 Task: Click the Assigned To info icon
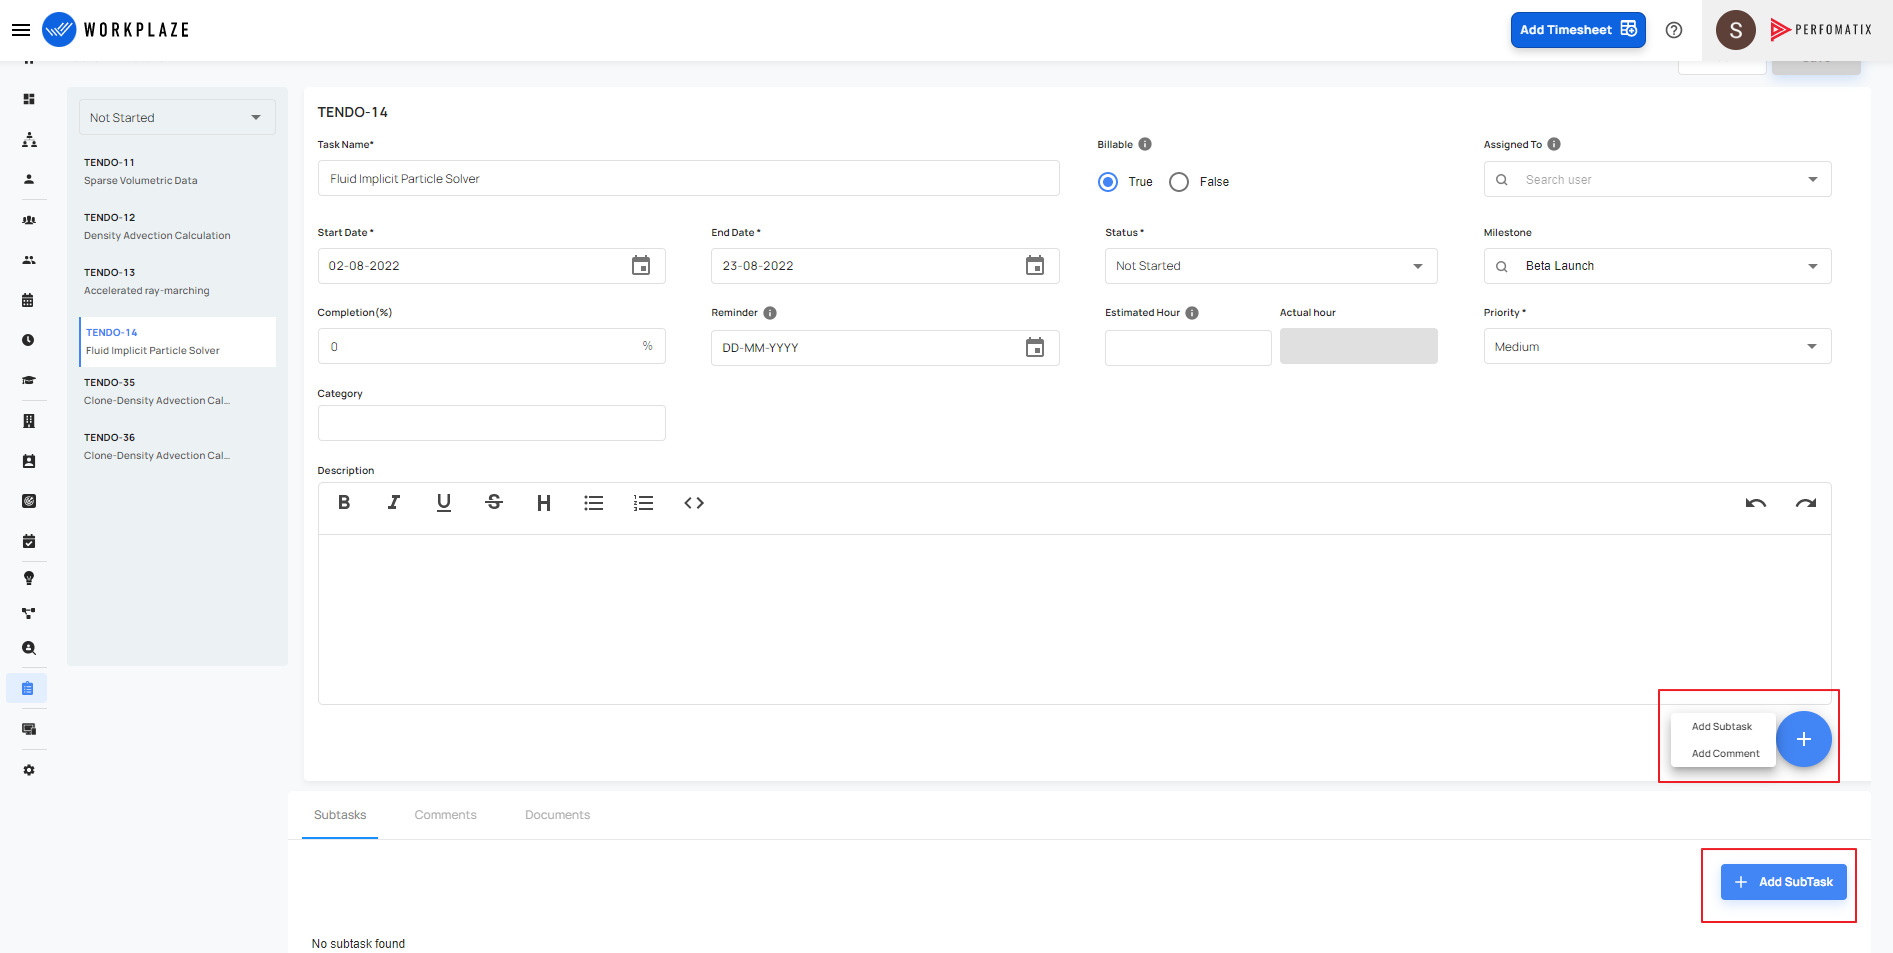pyautogui.click(x=1554, y=144)
